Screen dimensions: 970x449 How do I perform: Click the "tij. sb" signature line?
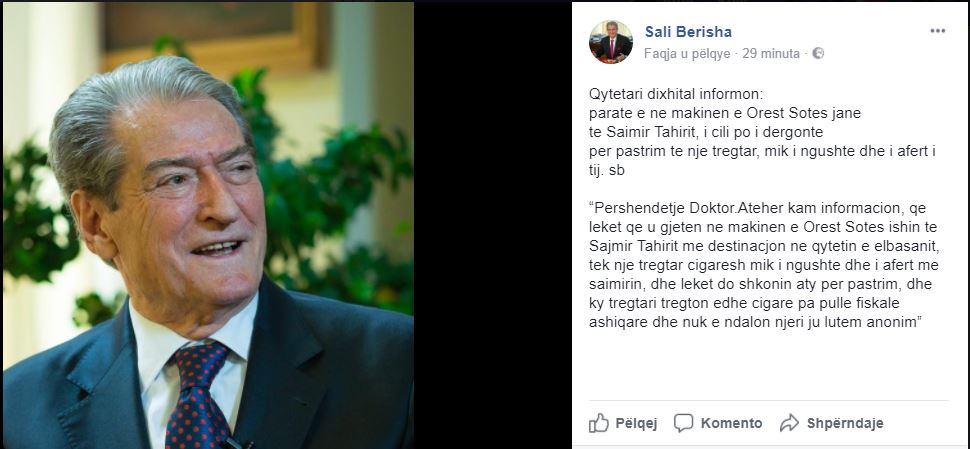coord(607,171)
